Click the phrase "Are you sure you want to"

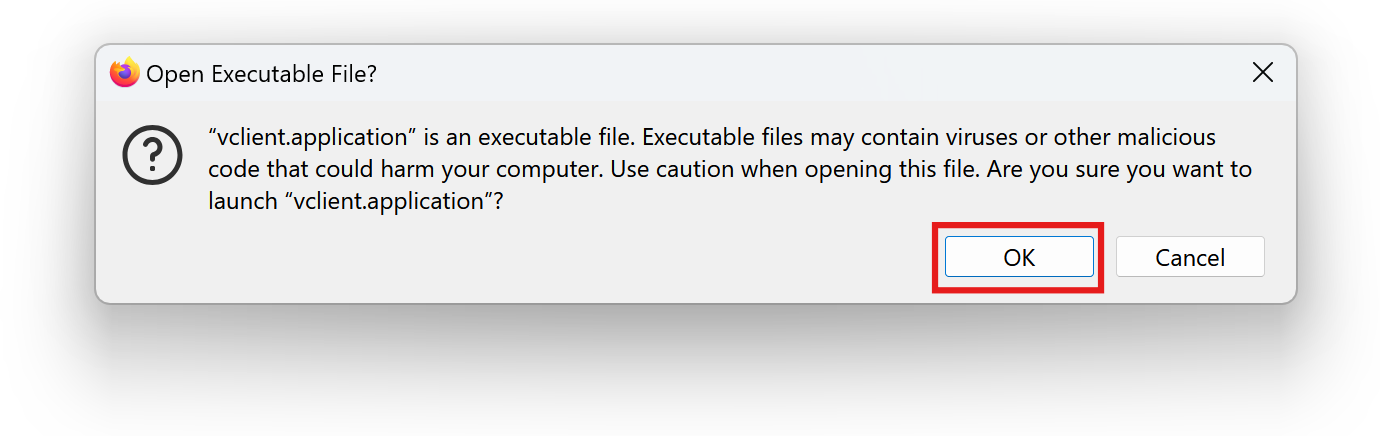tap(1119, 169)
